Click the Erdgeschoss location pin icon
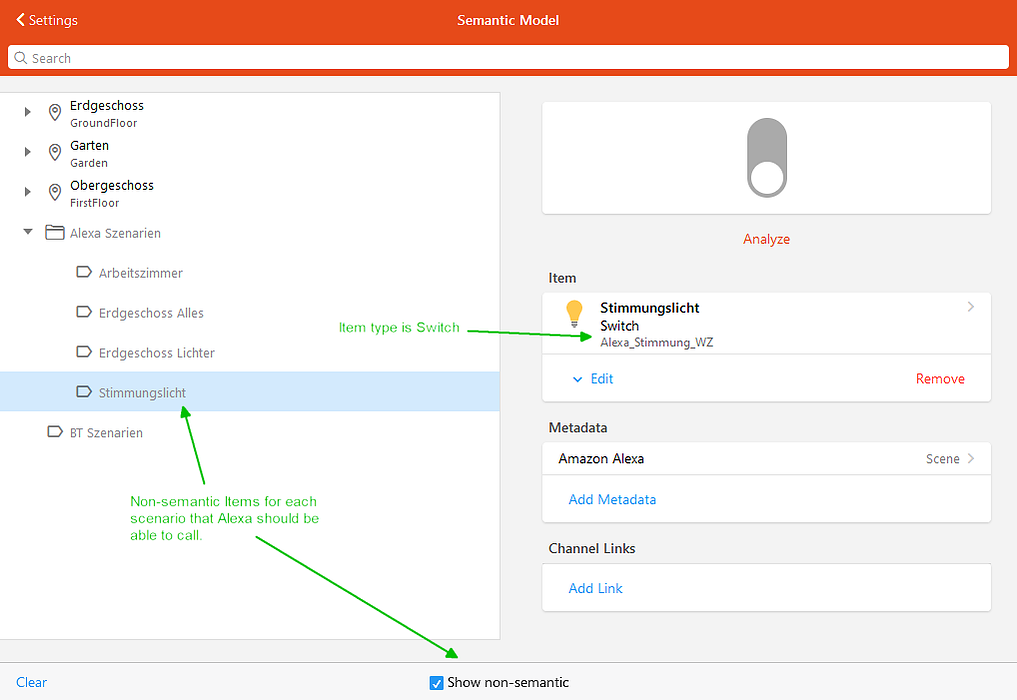Viewport: 1017px width, 700px height. (x=55, y=112)
